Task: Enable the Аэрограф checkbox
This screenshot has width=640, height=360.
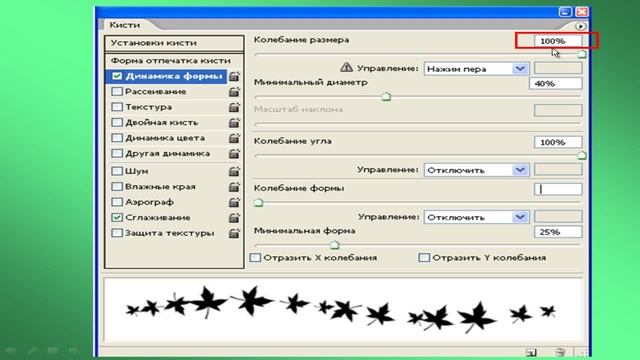Action: coord(117,202)
